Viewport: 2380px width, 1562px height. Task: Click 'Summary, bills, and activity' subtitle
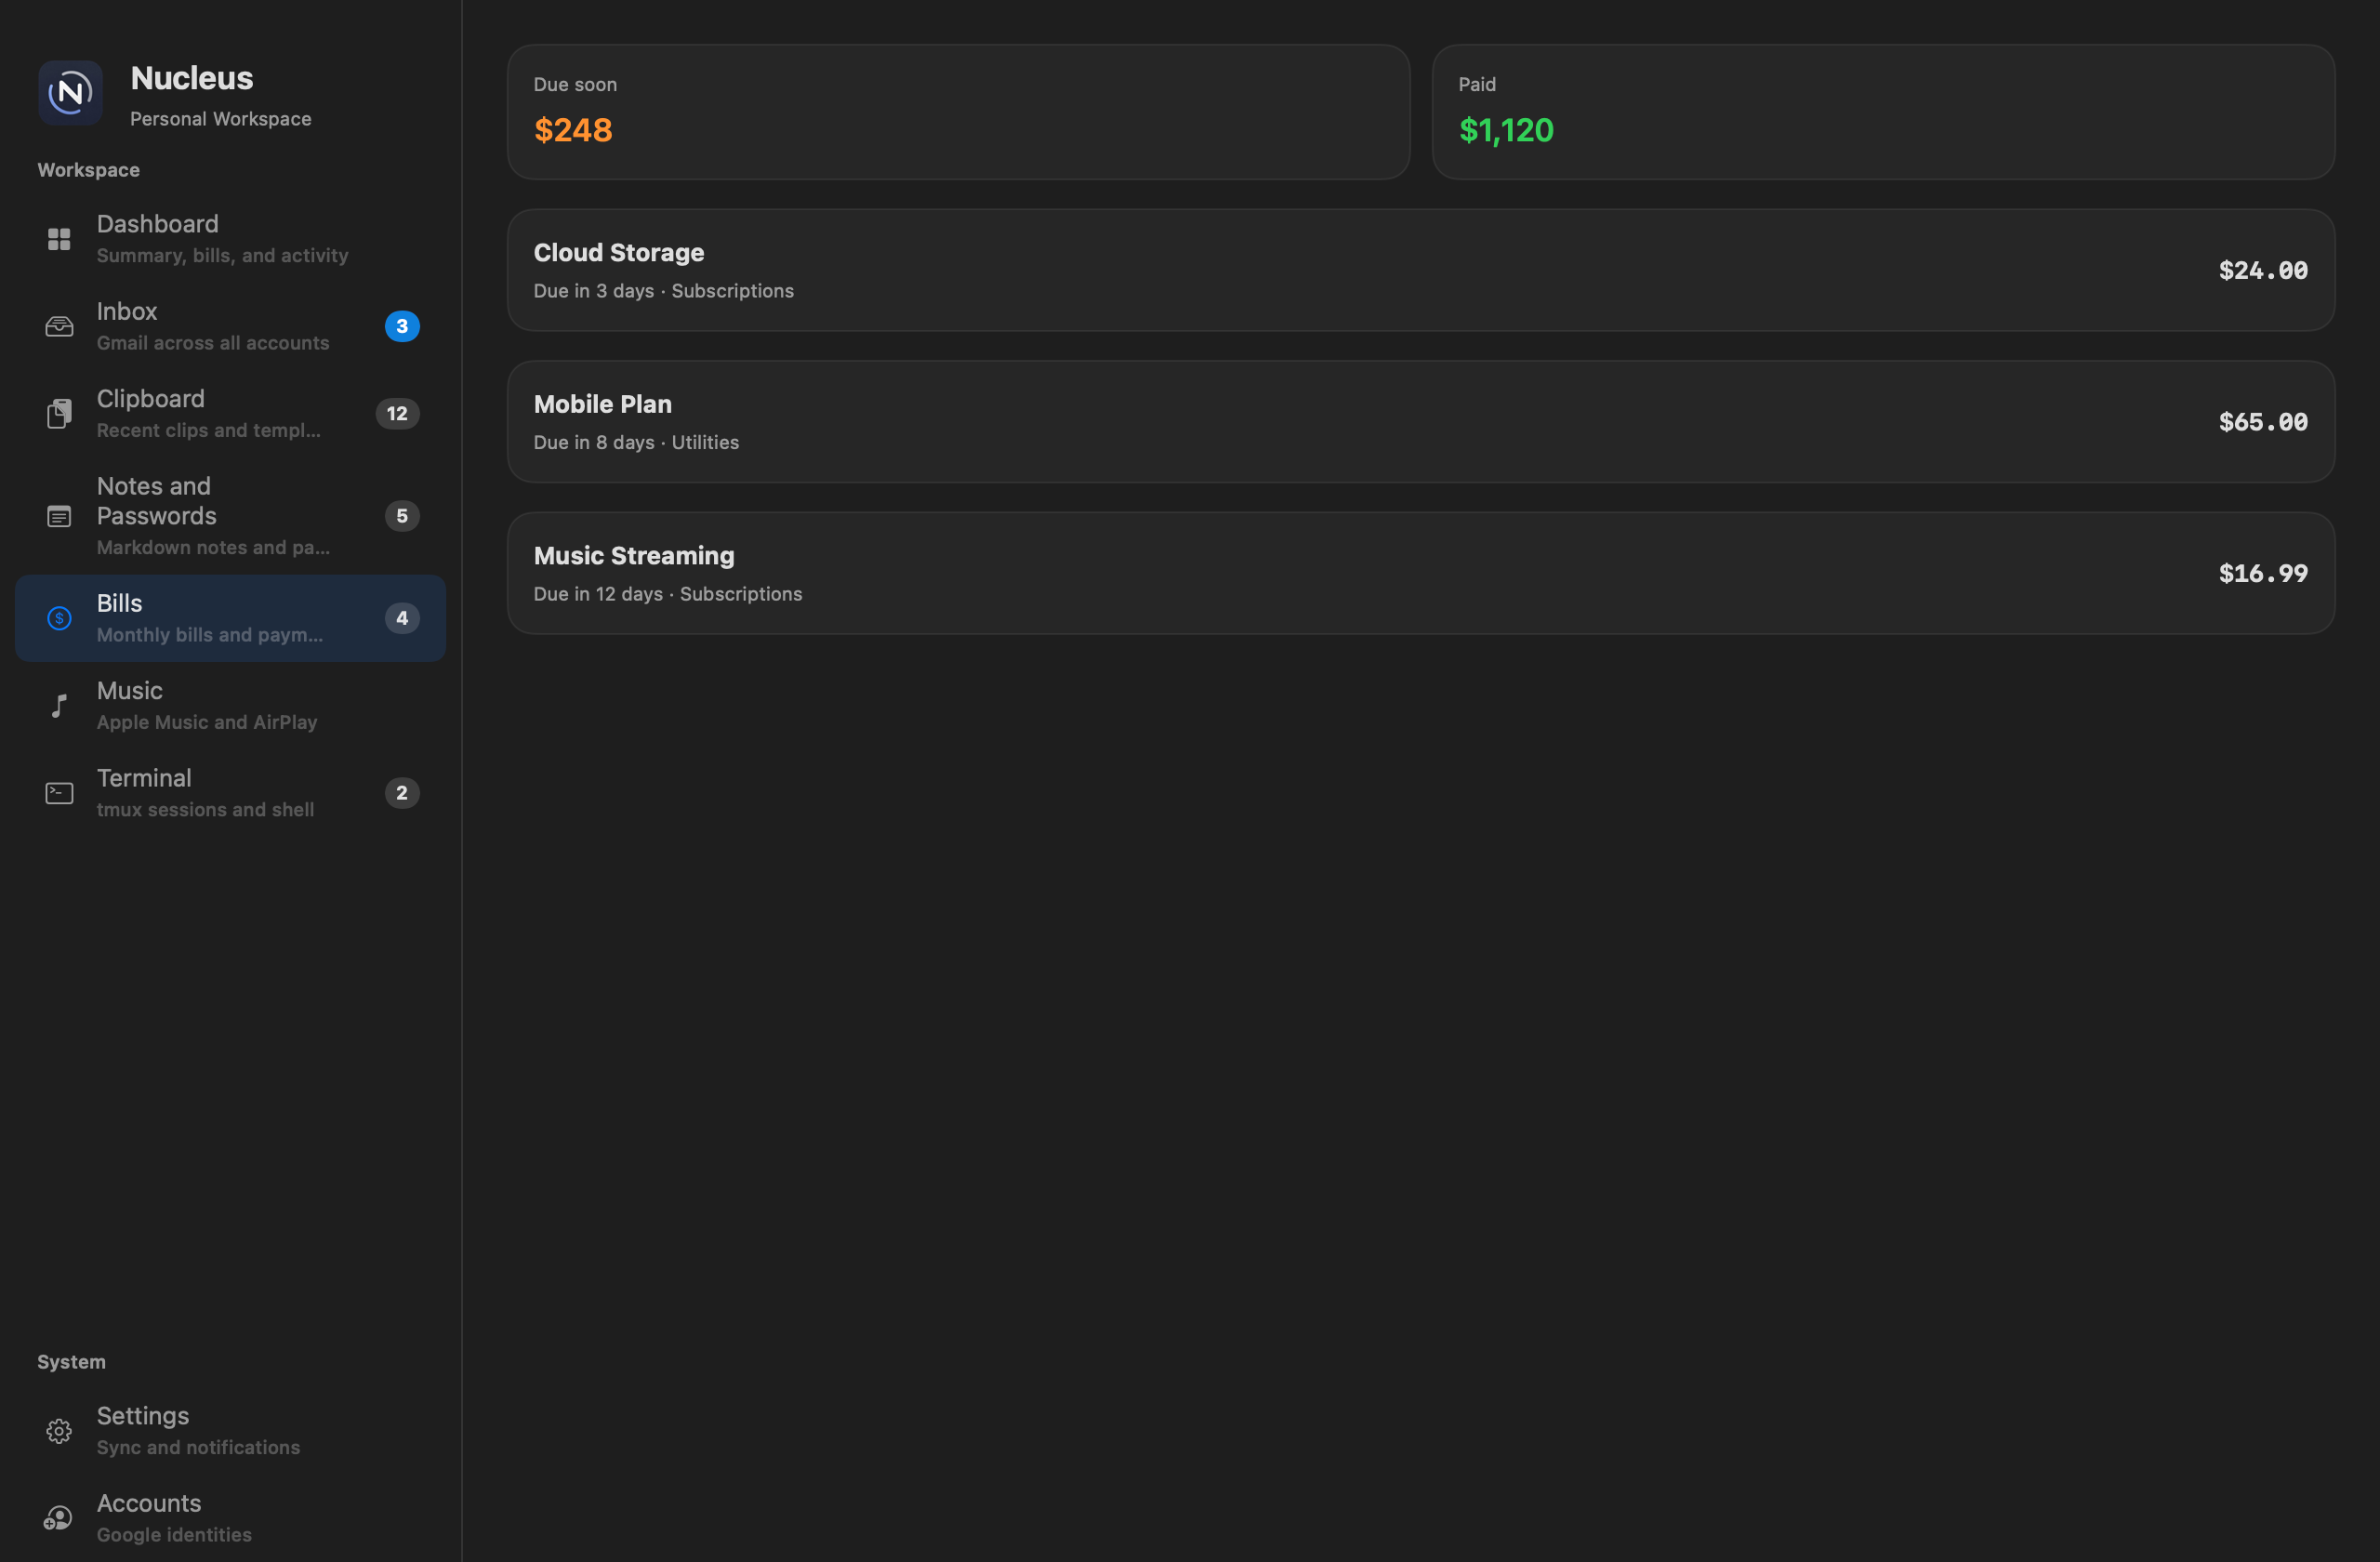click(x=222, y=255)
